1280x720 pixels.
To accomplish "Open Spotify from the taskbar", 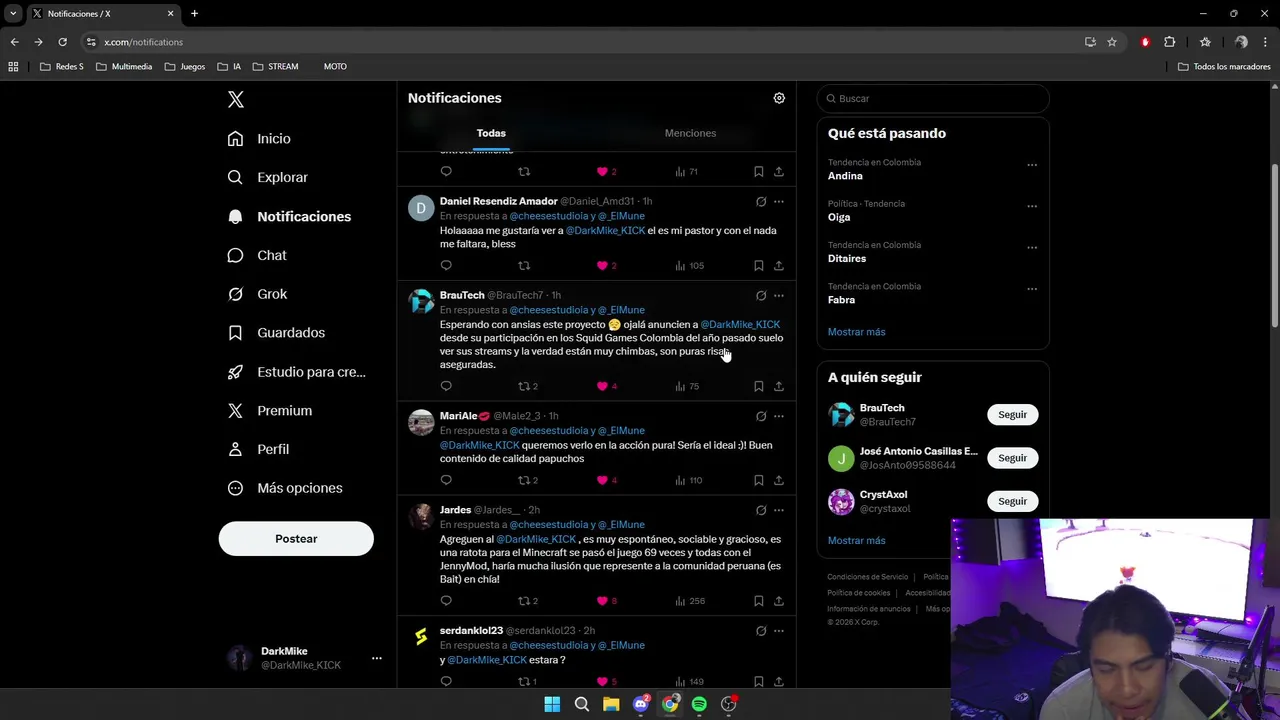I will 699,704.
